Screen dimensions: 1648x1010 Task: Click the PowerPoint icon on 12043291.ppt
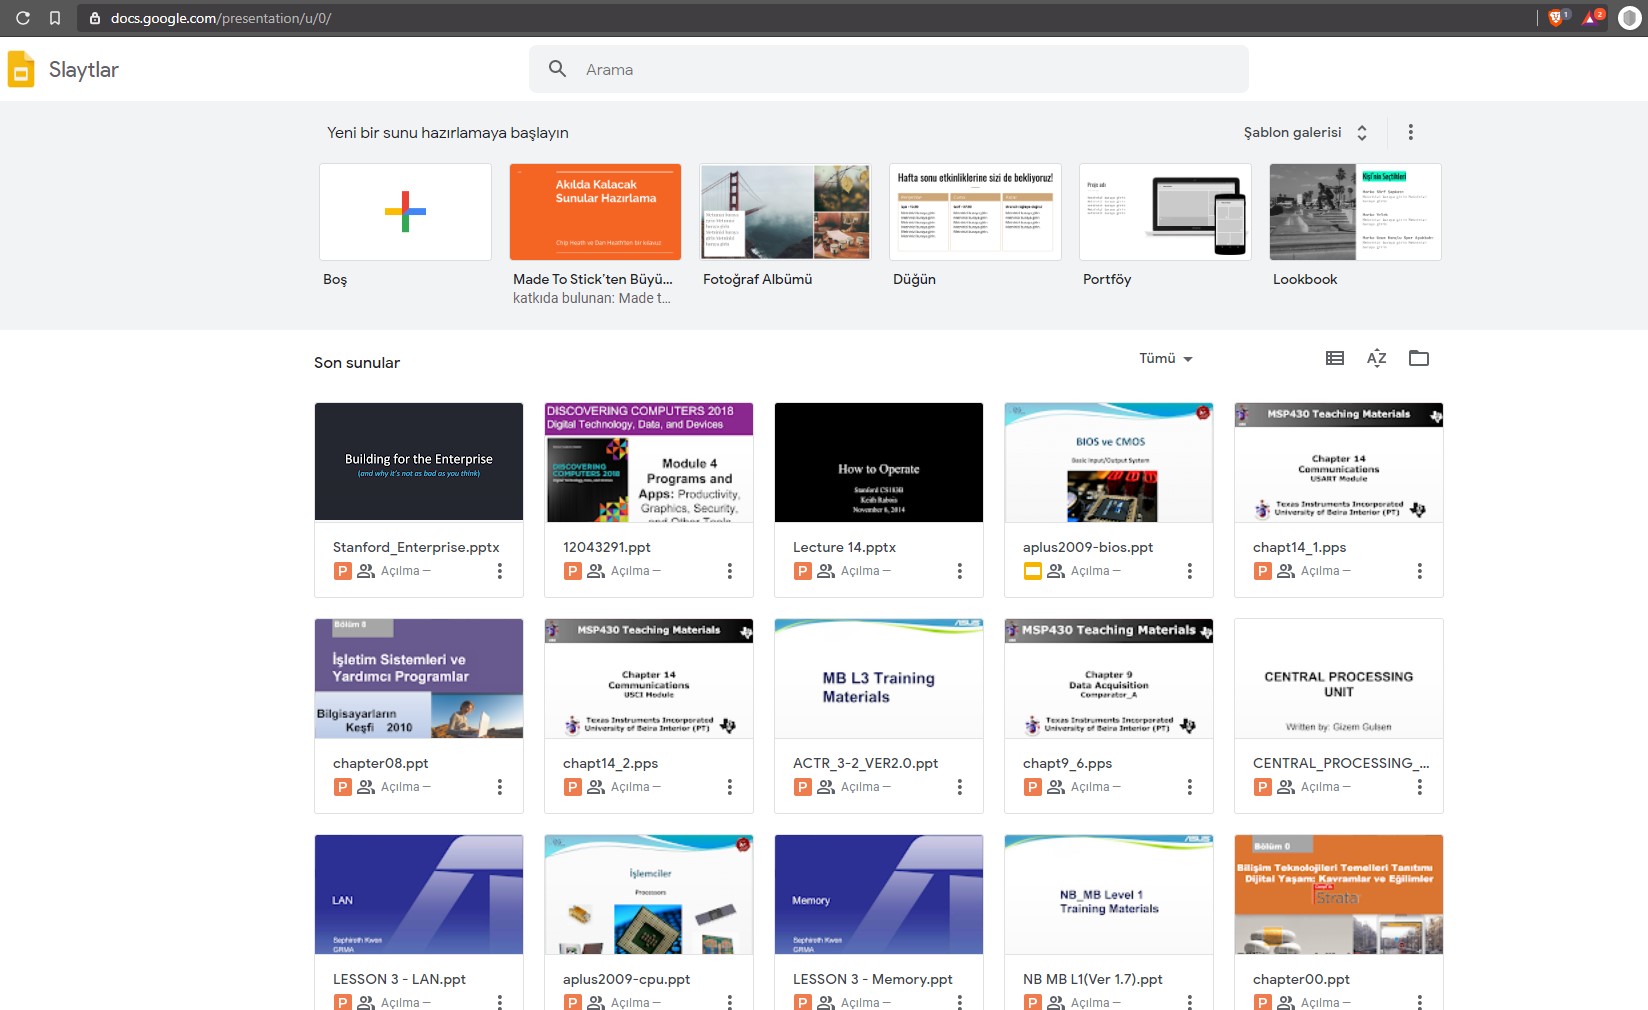(573, 571)
